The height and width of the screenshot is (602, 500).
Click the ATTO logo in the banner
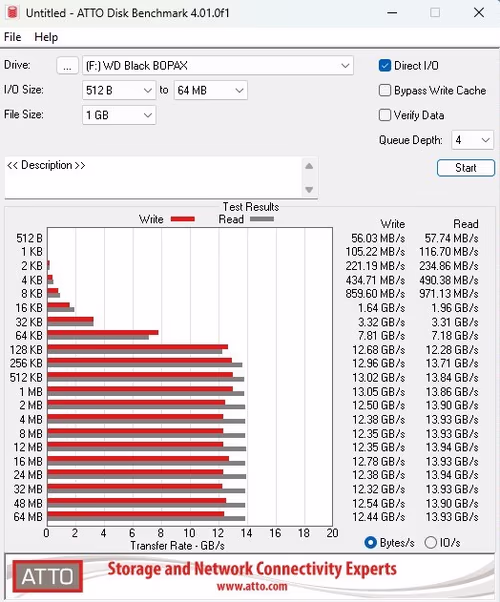48,576
